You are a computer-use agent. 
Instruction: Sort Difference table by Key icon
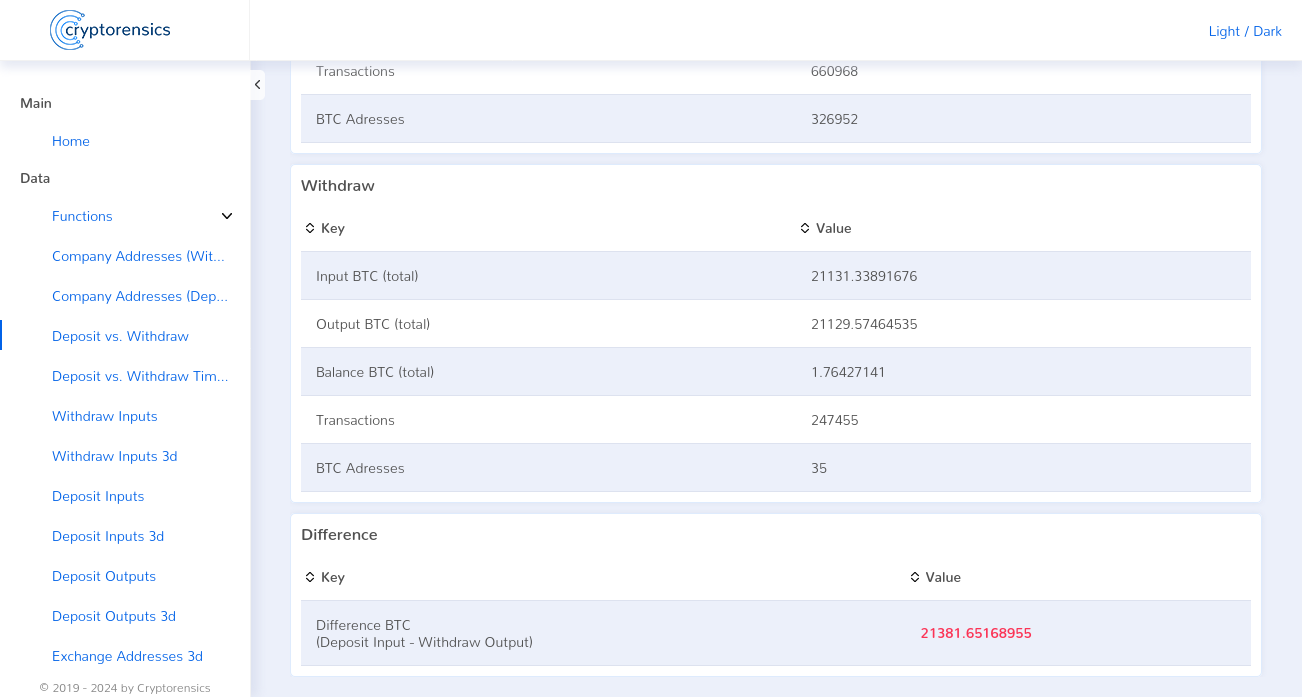pyautogui.click(x=310, y=577)
